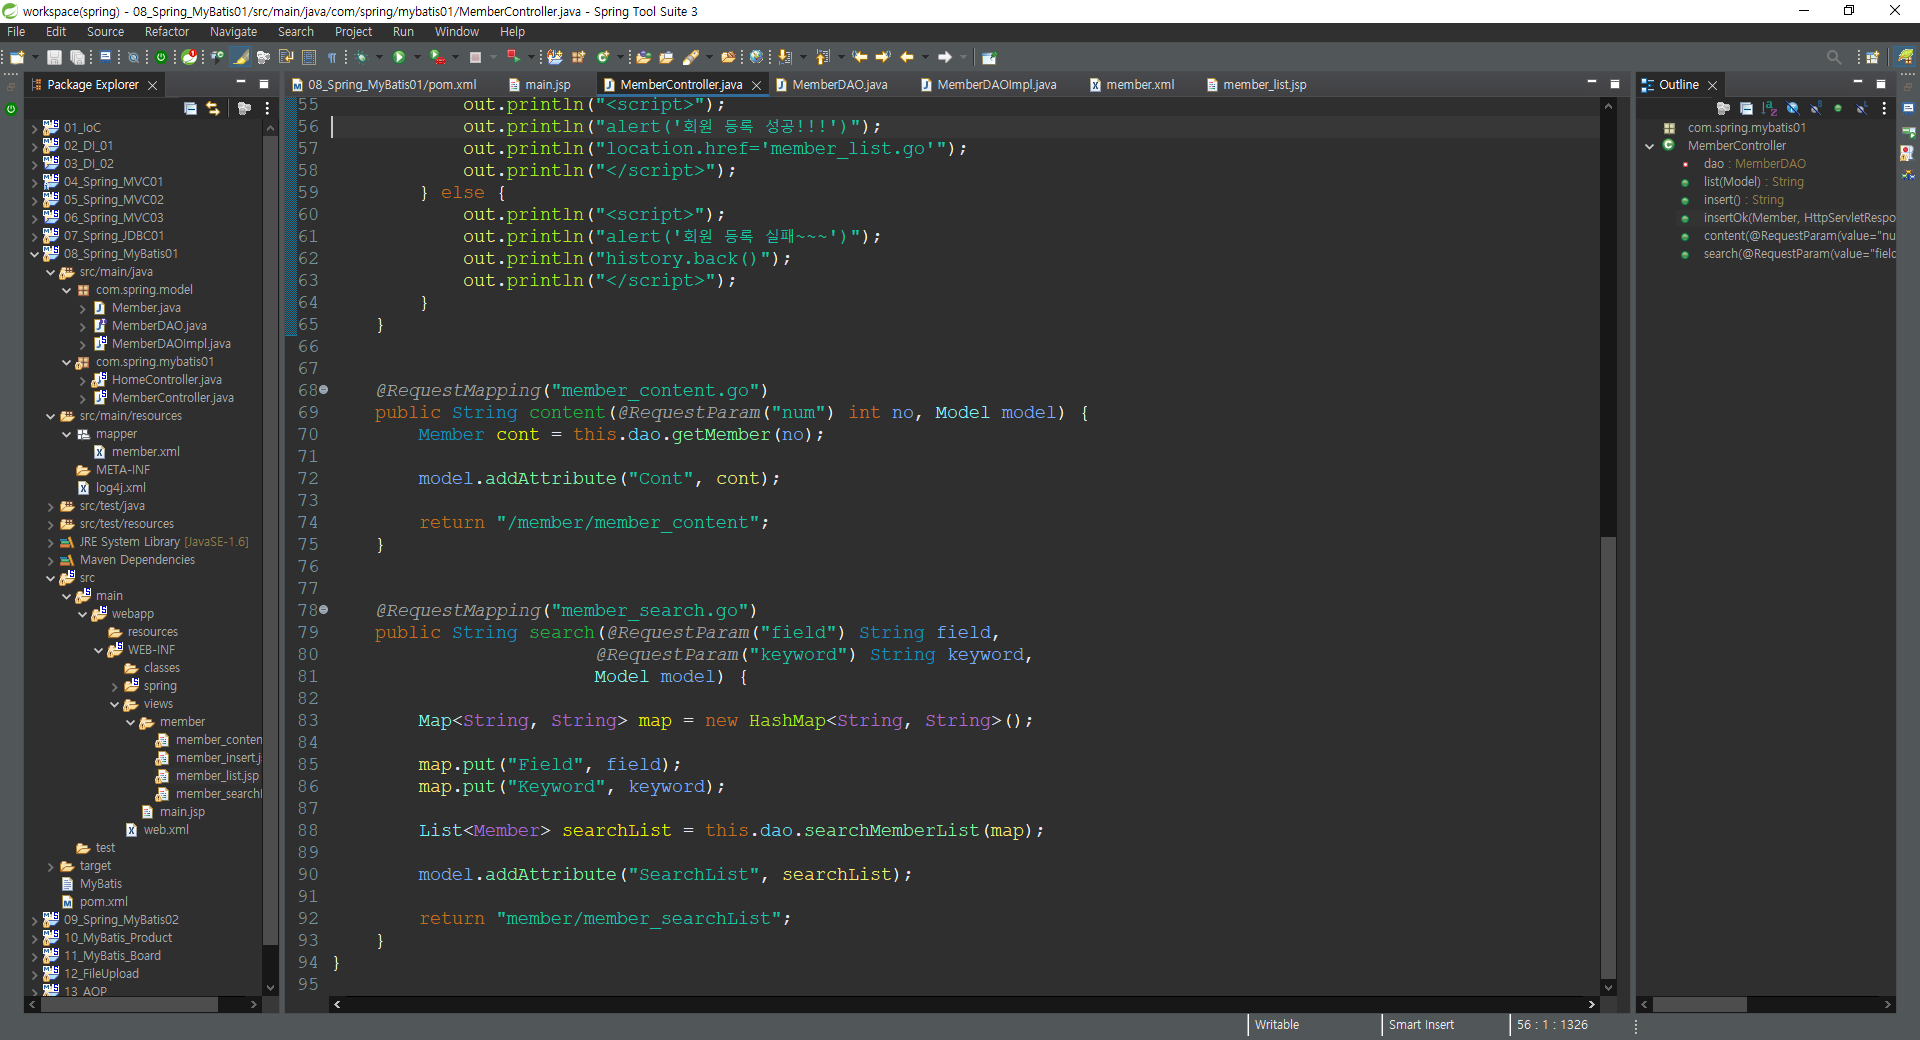Viewport: 1920px width, 1040px height.
Task: Select the Spring perspective leaf icon
Action: pyautogui.click(x=1905, y=57)
